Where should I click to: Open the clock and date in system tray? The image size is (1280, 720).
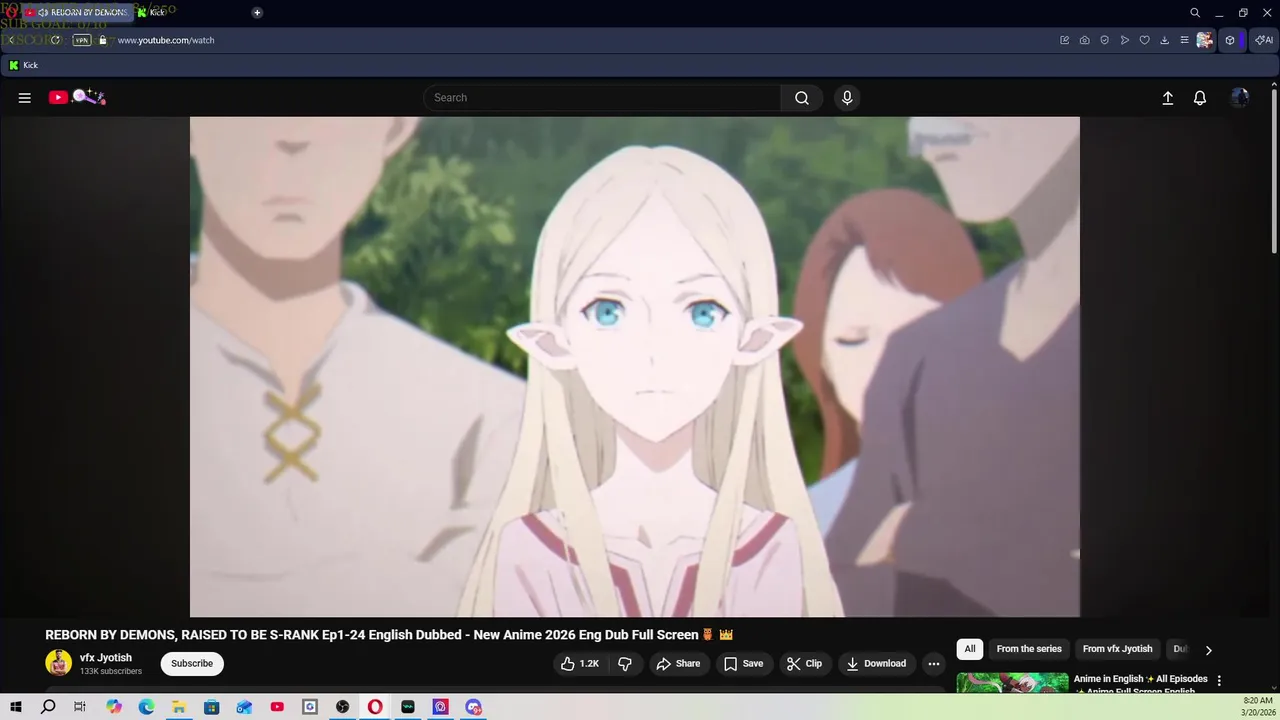[1258, 707]
